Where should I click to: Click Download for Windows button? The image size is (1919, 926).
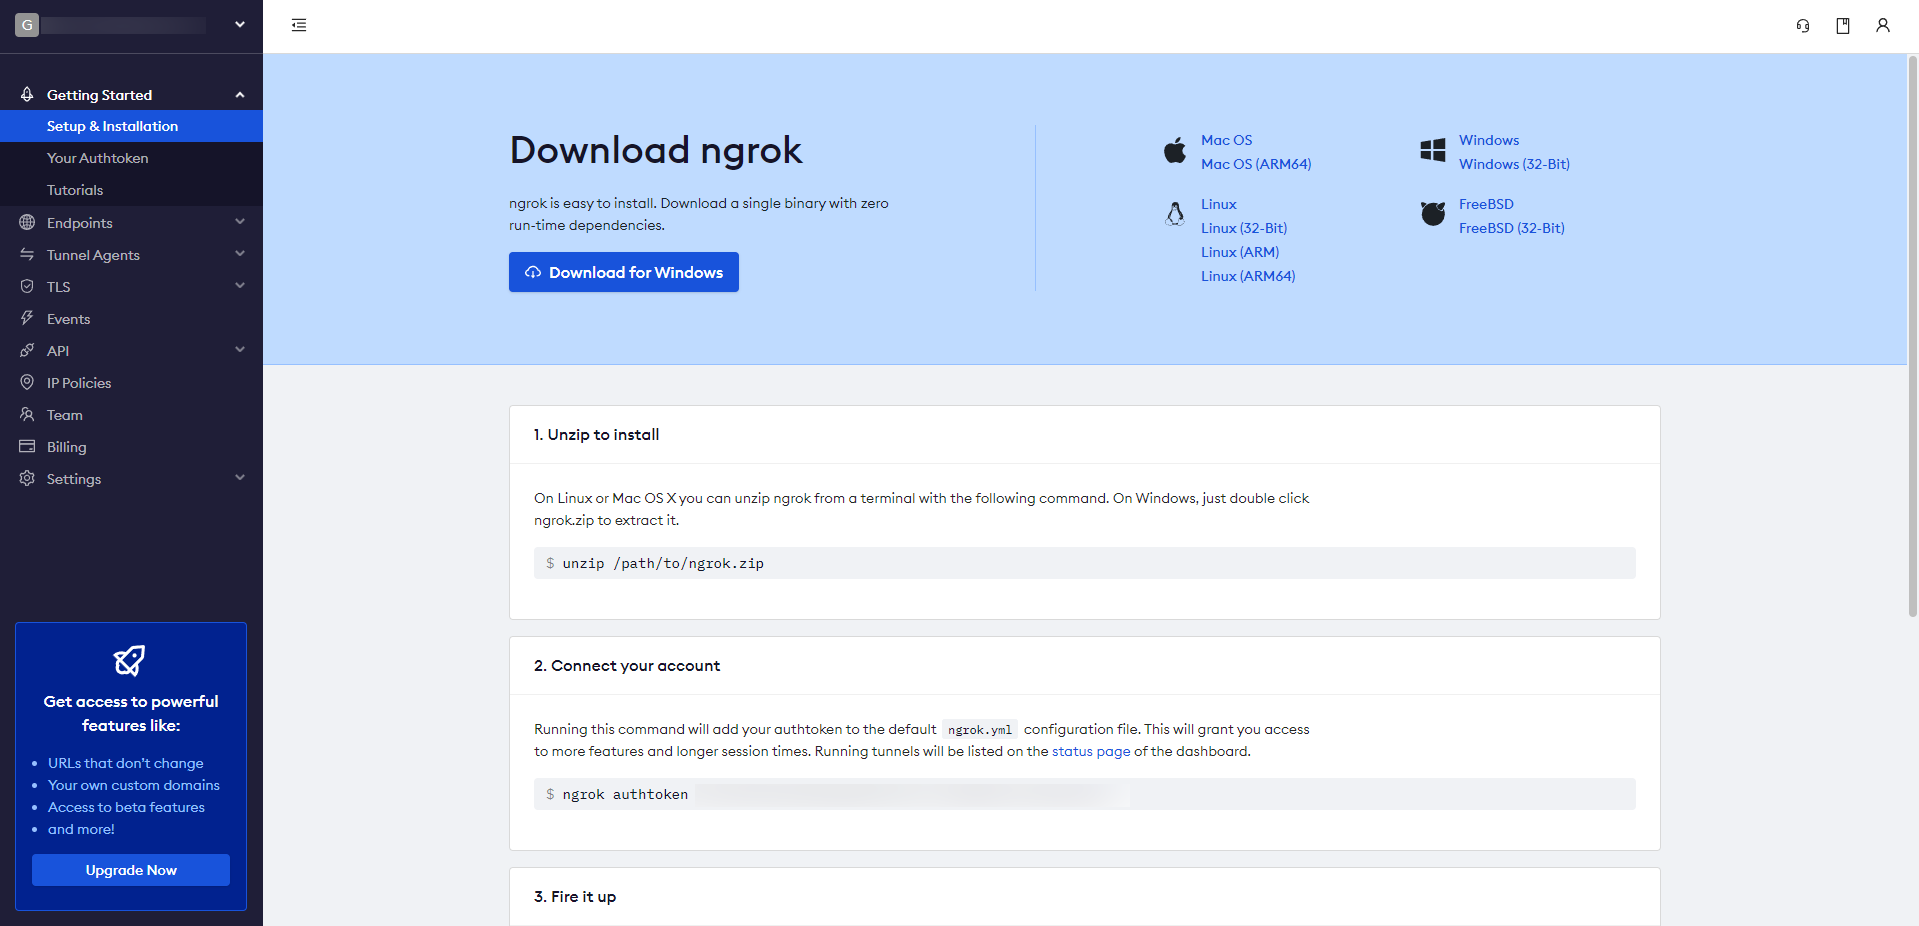point(624,272)
